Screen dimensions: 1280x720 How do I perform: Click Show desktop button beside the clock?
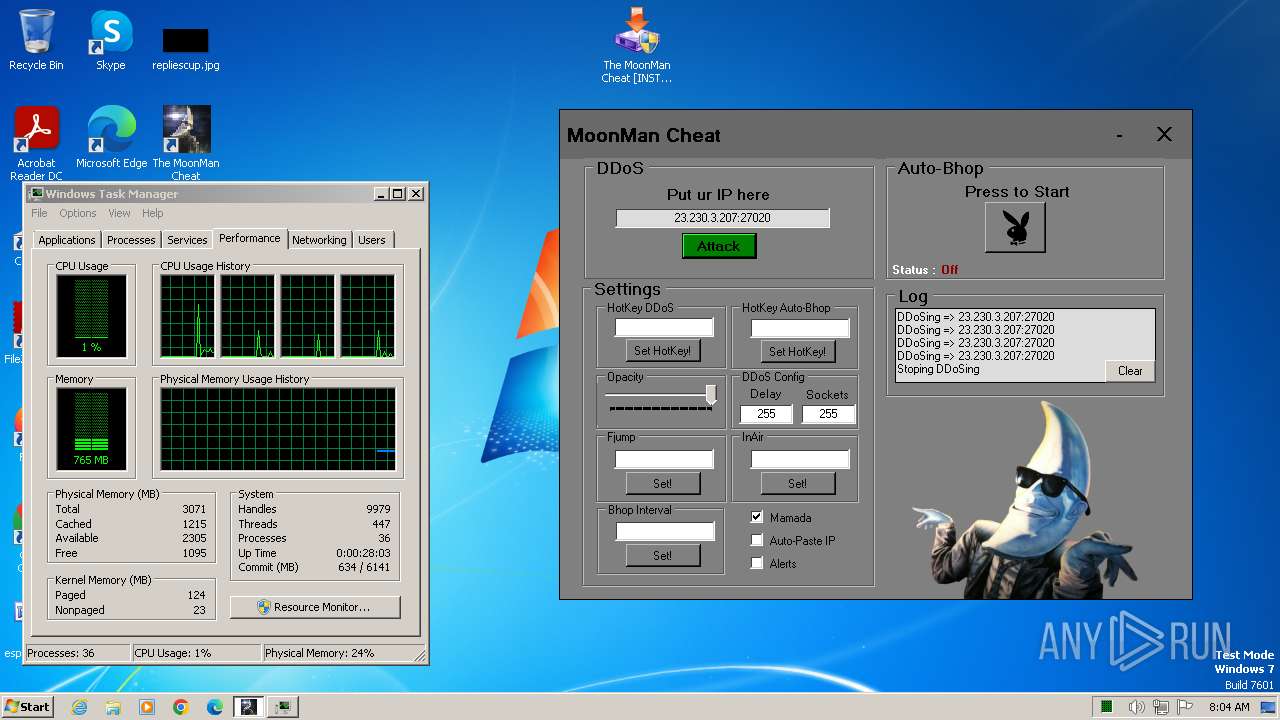[1269, 707]
